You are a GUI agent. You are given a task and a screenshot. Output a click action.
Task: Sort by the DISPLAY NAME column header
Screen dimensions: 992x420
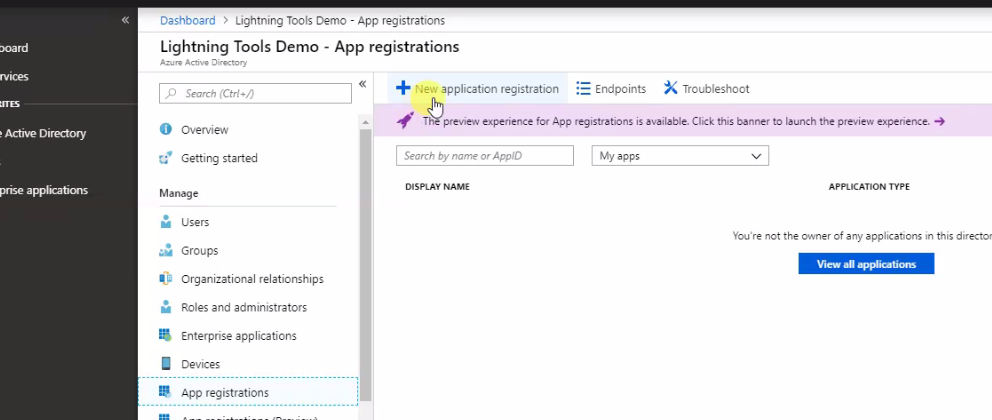pyautogui.click(x=437, y=187)
